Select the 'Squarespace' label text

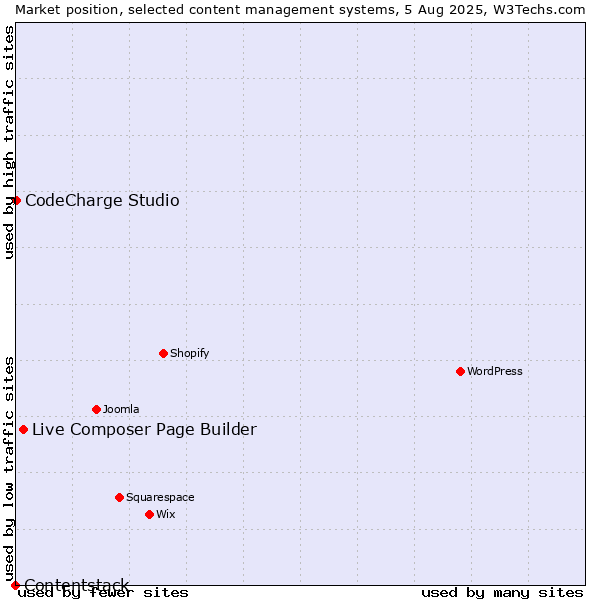tap(160, 497)
